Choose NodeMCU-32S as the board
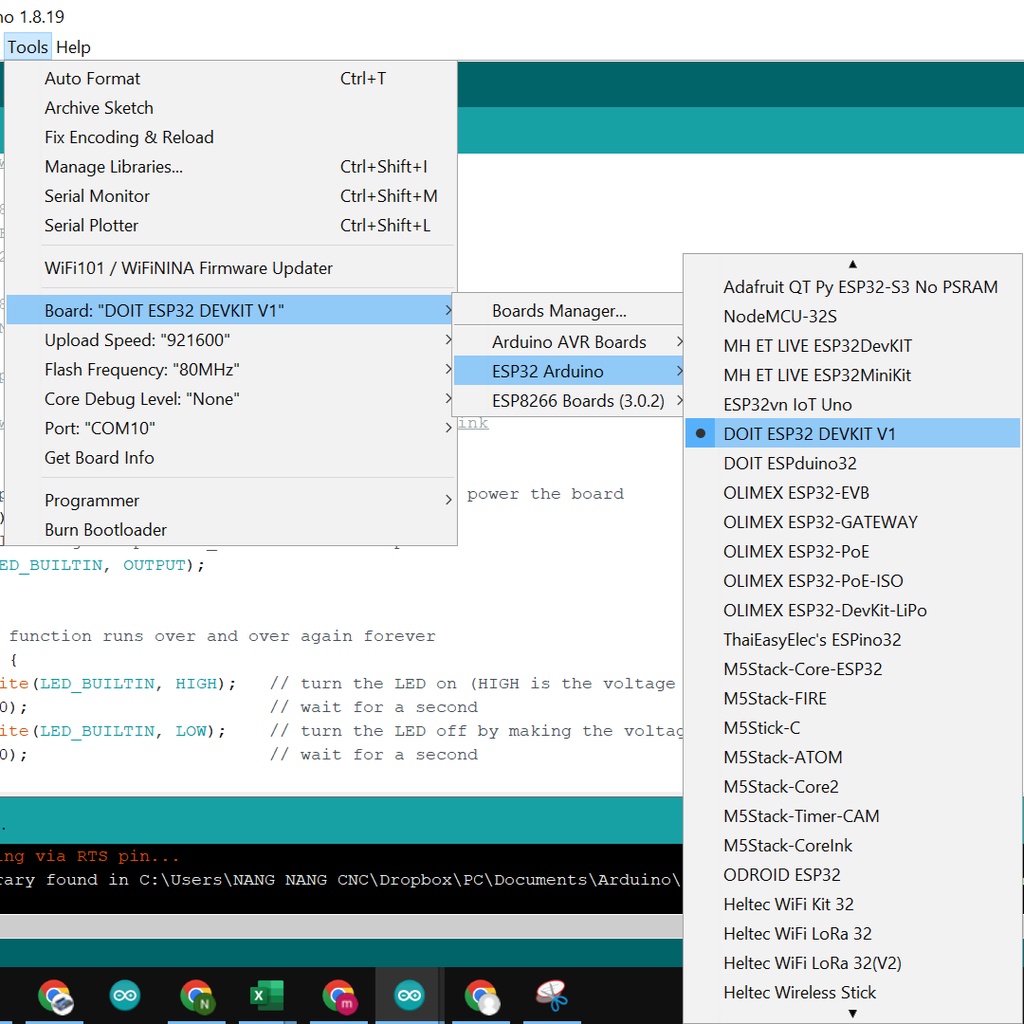 click(780, 316)
